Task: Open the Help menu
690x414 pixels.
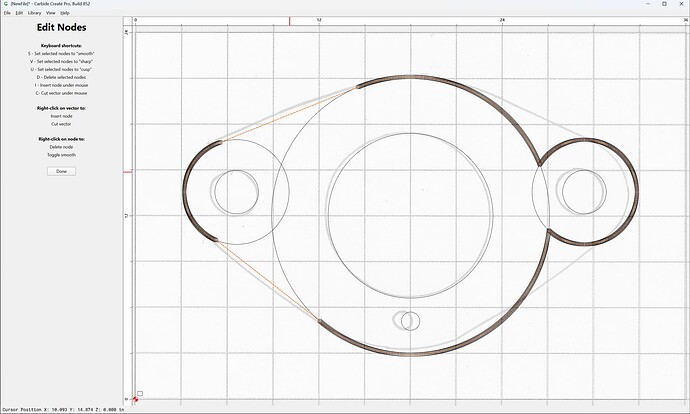Action: [x=65, y=13]
